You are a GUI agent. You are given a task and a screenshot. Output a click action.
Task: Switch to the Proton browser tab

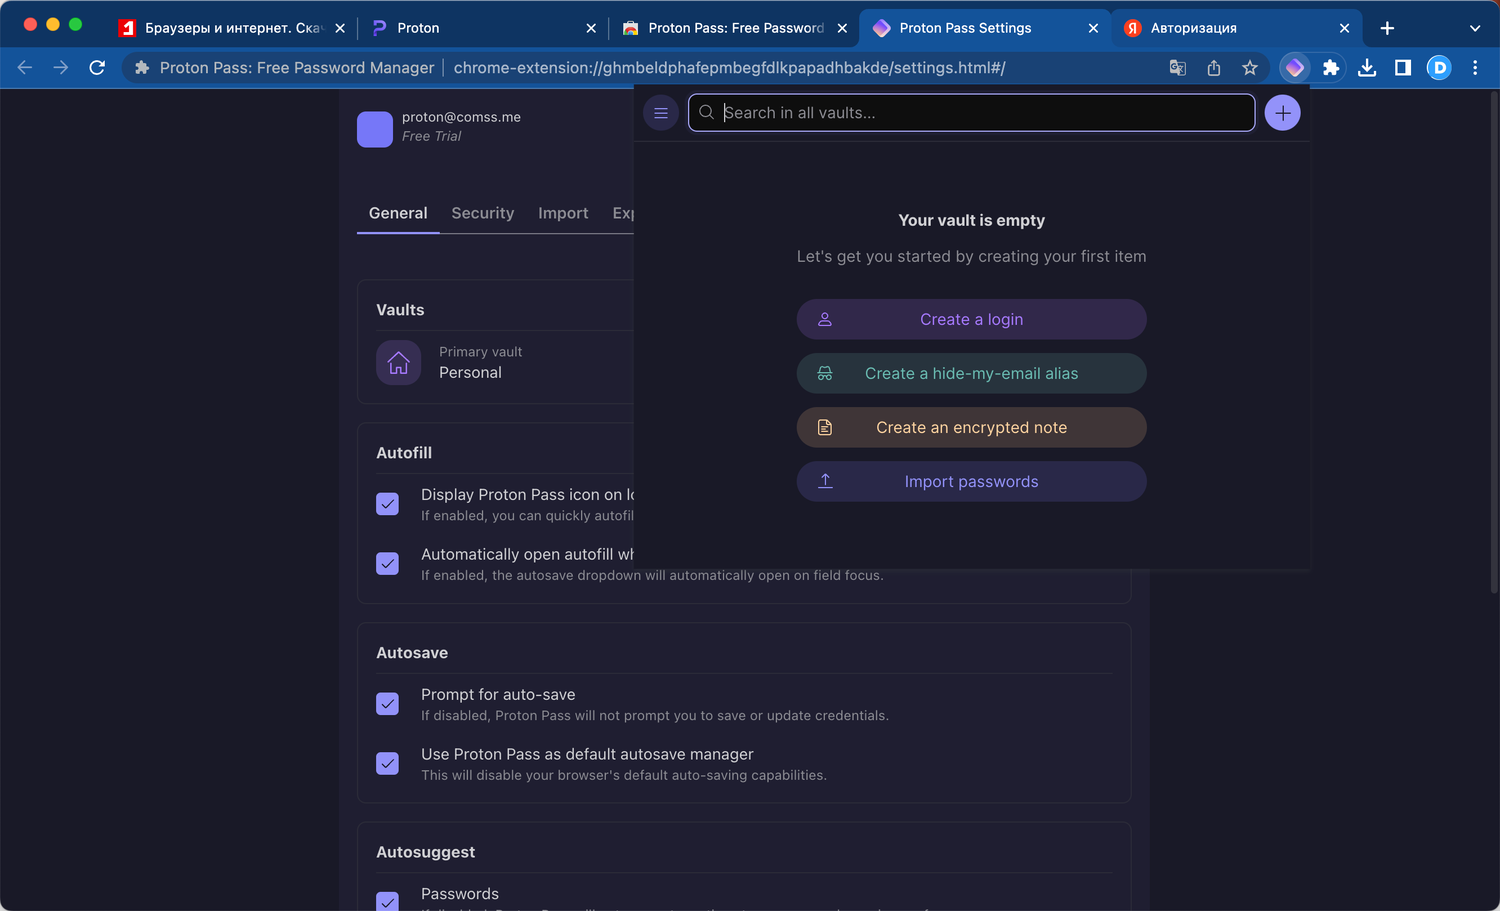pos(484,28)
